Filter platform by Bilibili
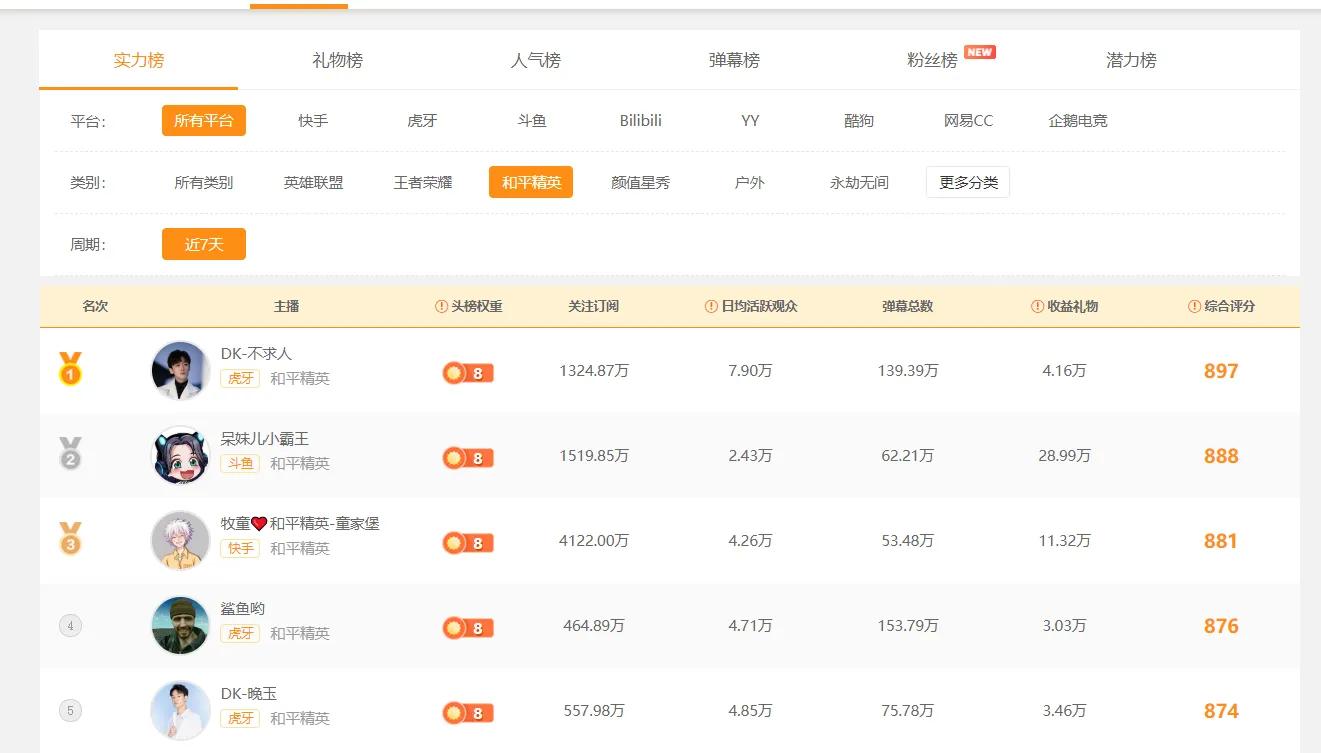The image size is (1321, 753). click(x=640, y=121)
